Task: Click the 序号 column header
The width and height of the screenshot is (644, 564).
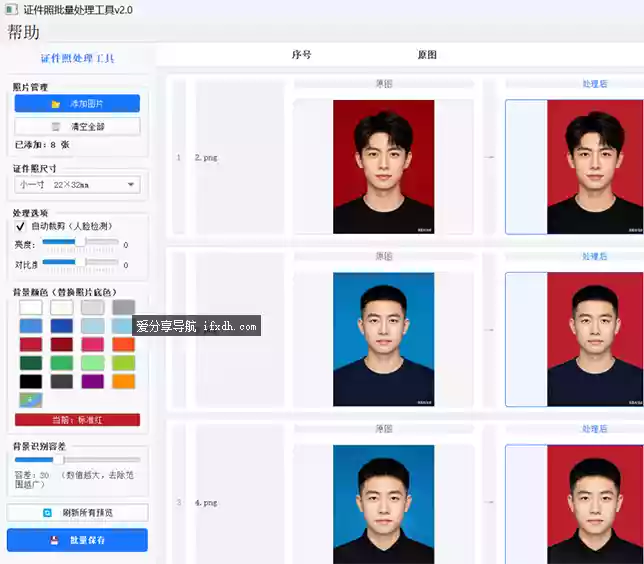Action: [301, 55]
